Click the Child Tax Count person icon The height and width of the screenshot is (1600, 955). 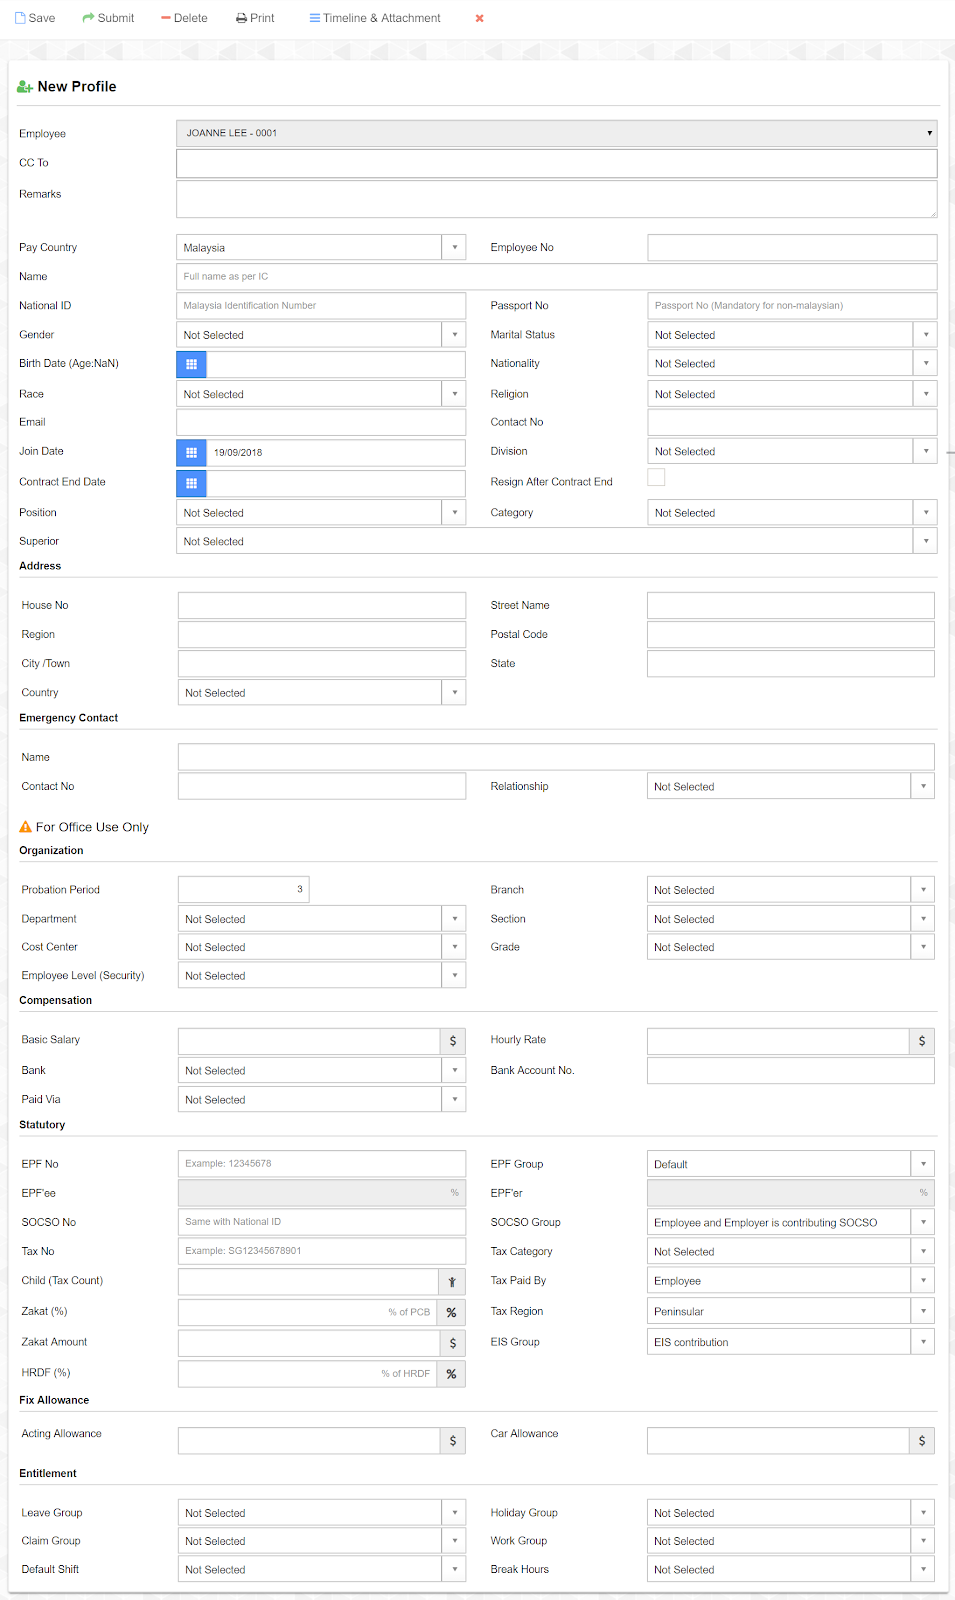pos(452,1282)
